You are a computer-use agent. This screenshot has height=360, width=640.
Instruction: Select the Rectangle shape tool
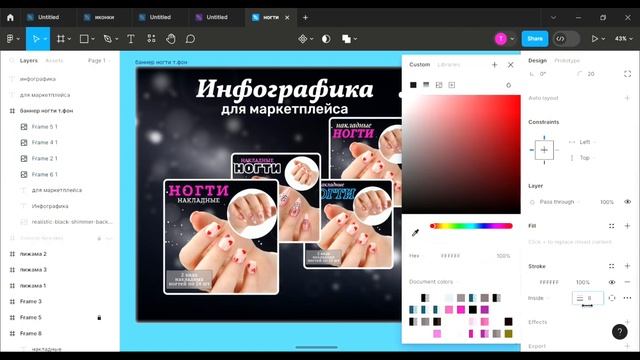tap(84, 39)
